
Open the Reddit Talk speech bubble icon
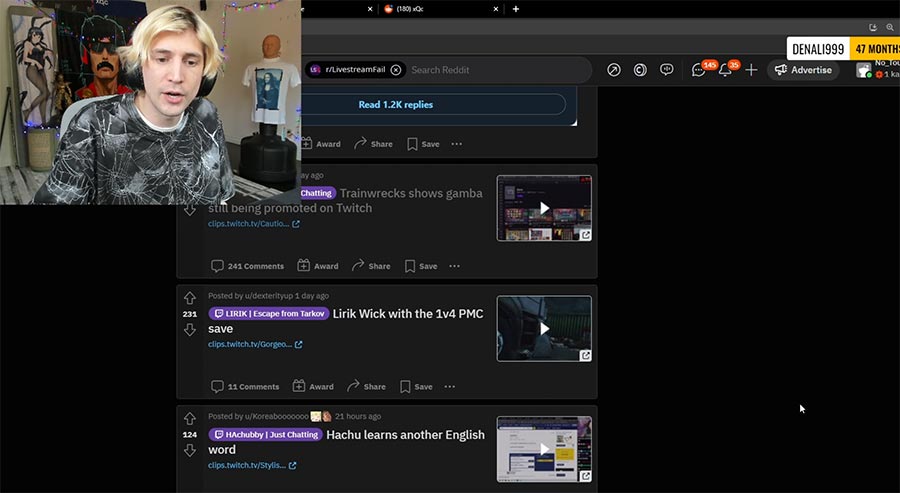tap(666, 70)
